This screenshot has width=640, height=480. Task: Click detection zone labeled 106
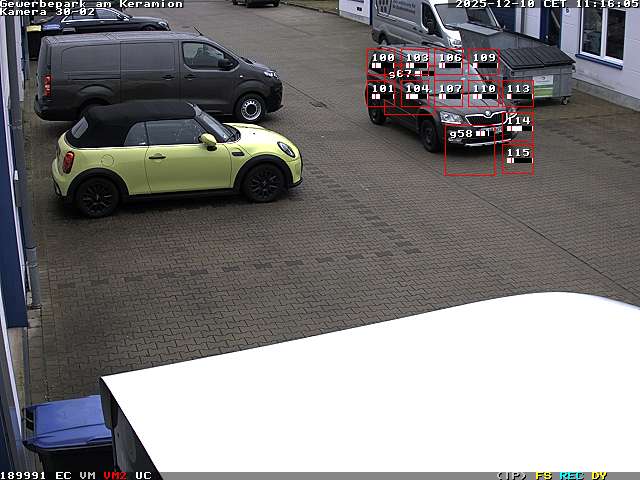451,58
